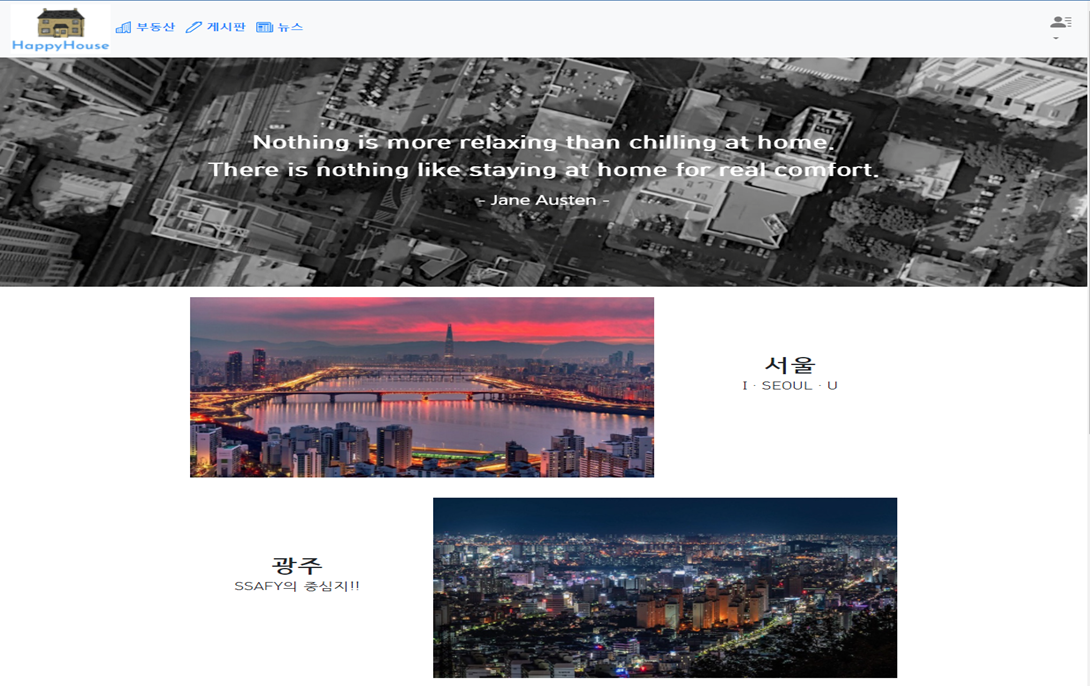This screenshot has width=1090, height=686.
Task: Click the Seoul Han River night photo
Action: pos(420,386)
